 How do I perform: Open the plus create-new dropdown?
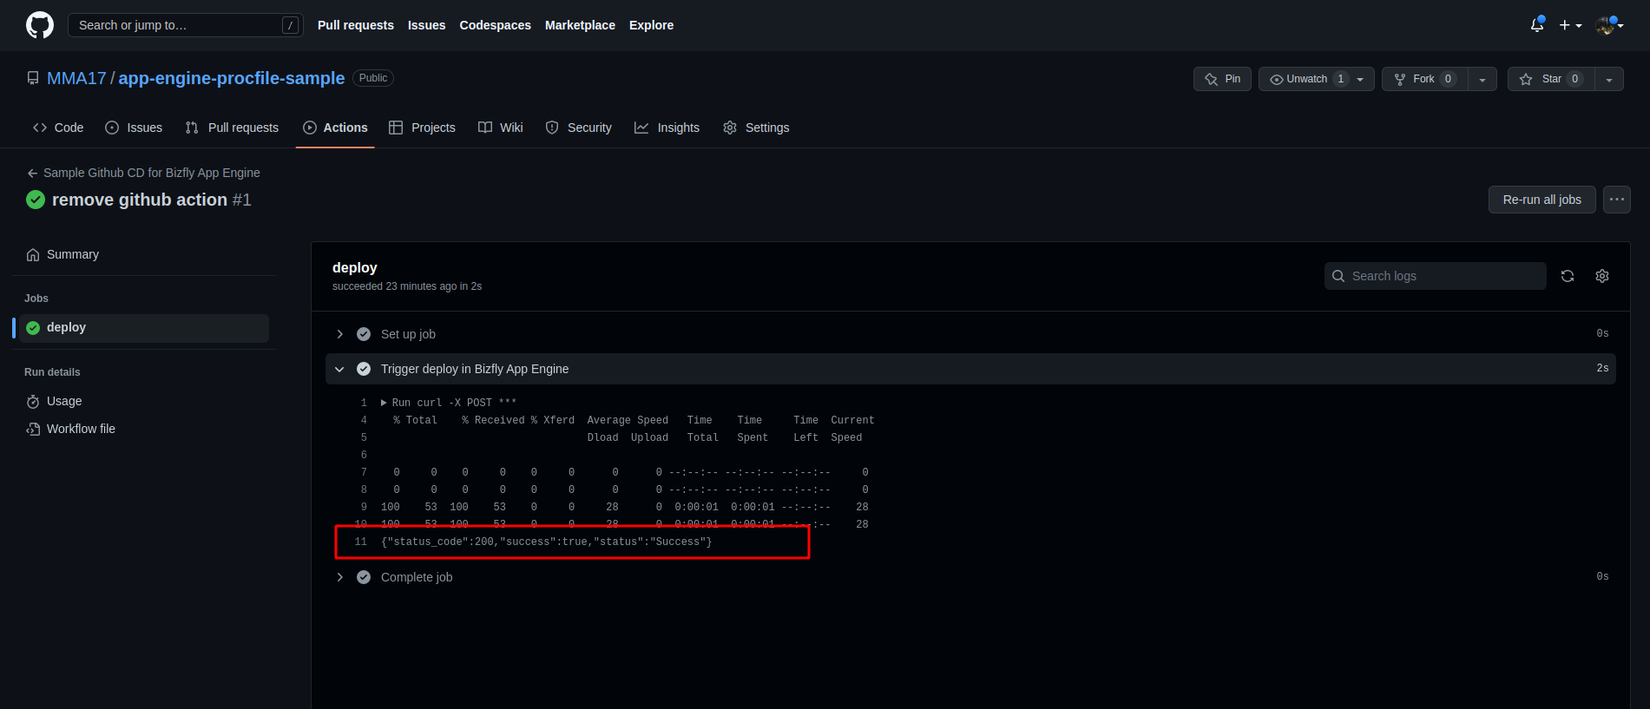pyautogui.click(x=1570, y=25)
